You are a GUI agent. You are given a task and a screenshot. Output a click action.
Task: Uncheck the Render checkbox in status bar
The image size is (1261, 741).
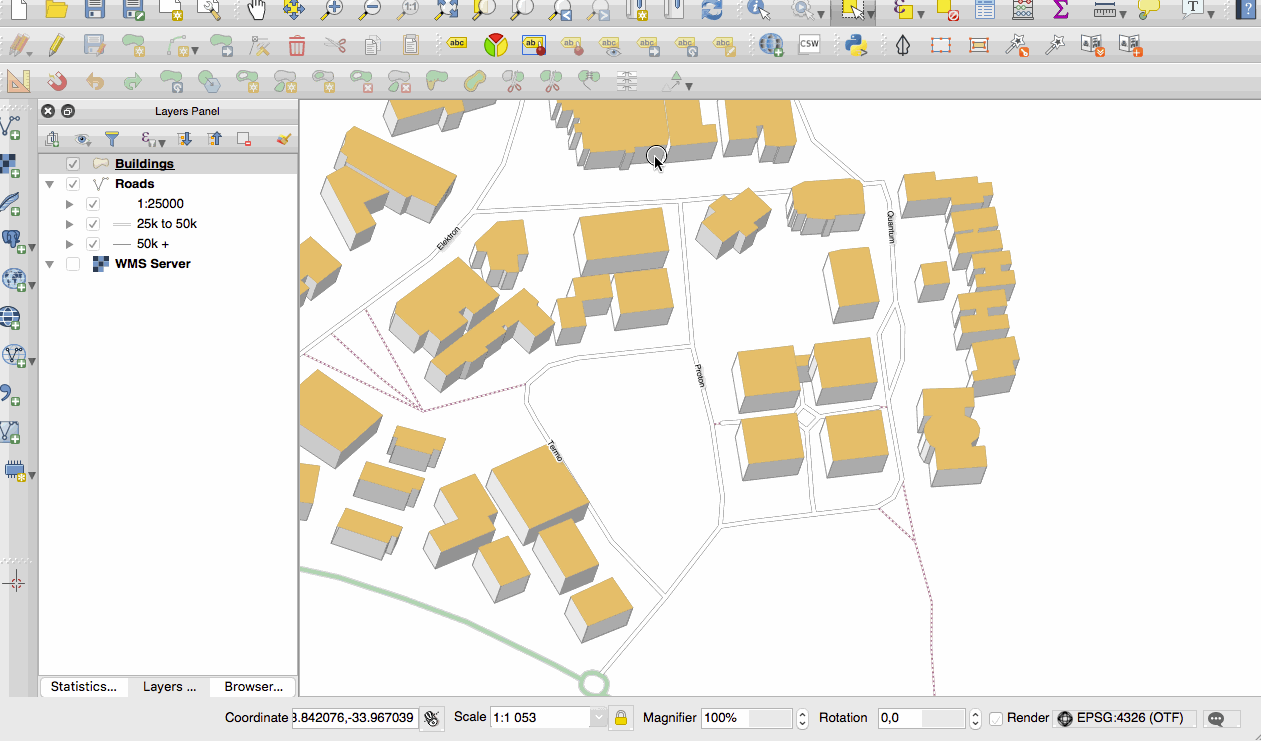tap(996, 718)
